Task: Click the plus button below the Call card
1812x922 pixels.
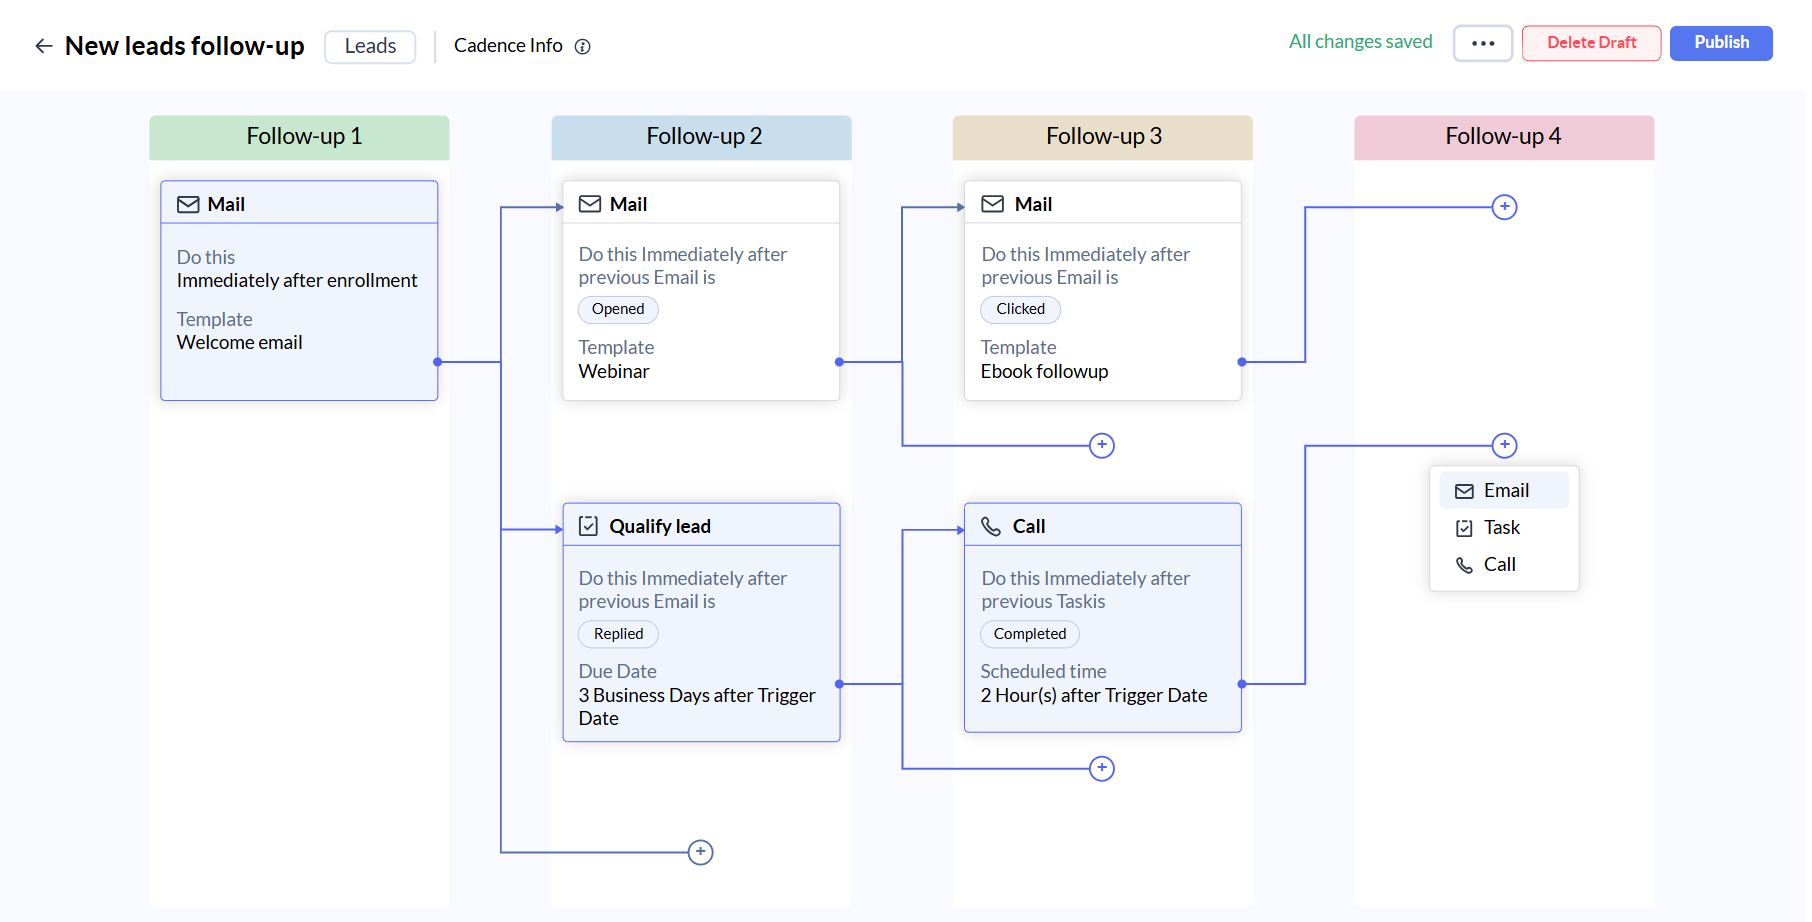Action: pyautogui.click(x=1101, y=768)
